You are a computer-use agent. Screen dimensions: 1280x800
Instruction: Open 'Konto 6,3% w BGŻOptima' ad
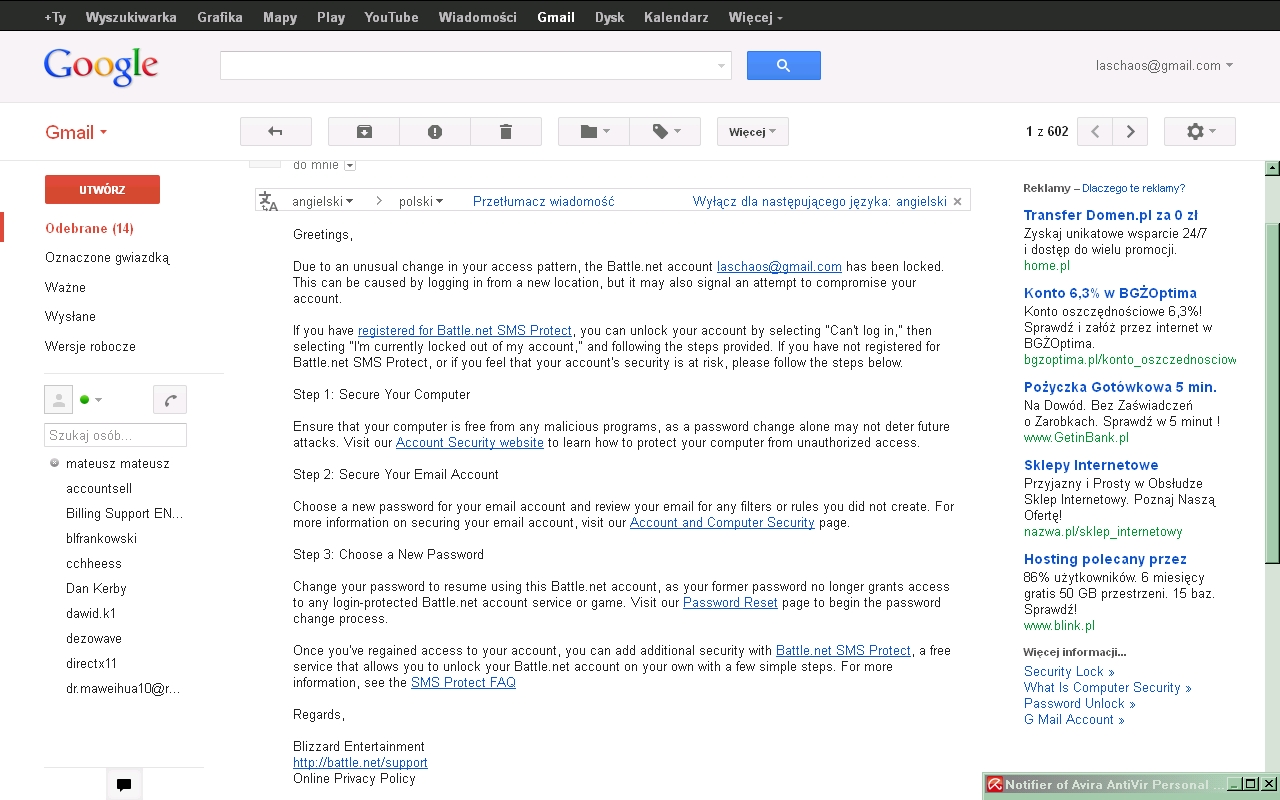click(x=1110, y=293)
